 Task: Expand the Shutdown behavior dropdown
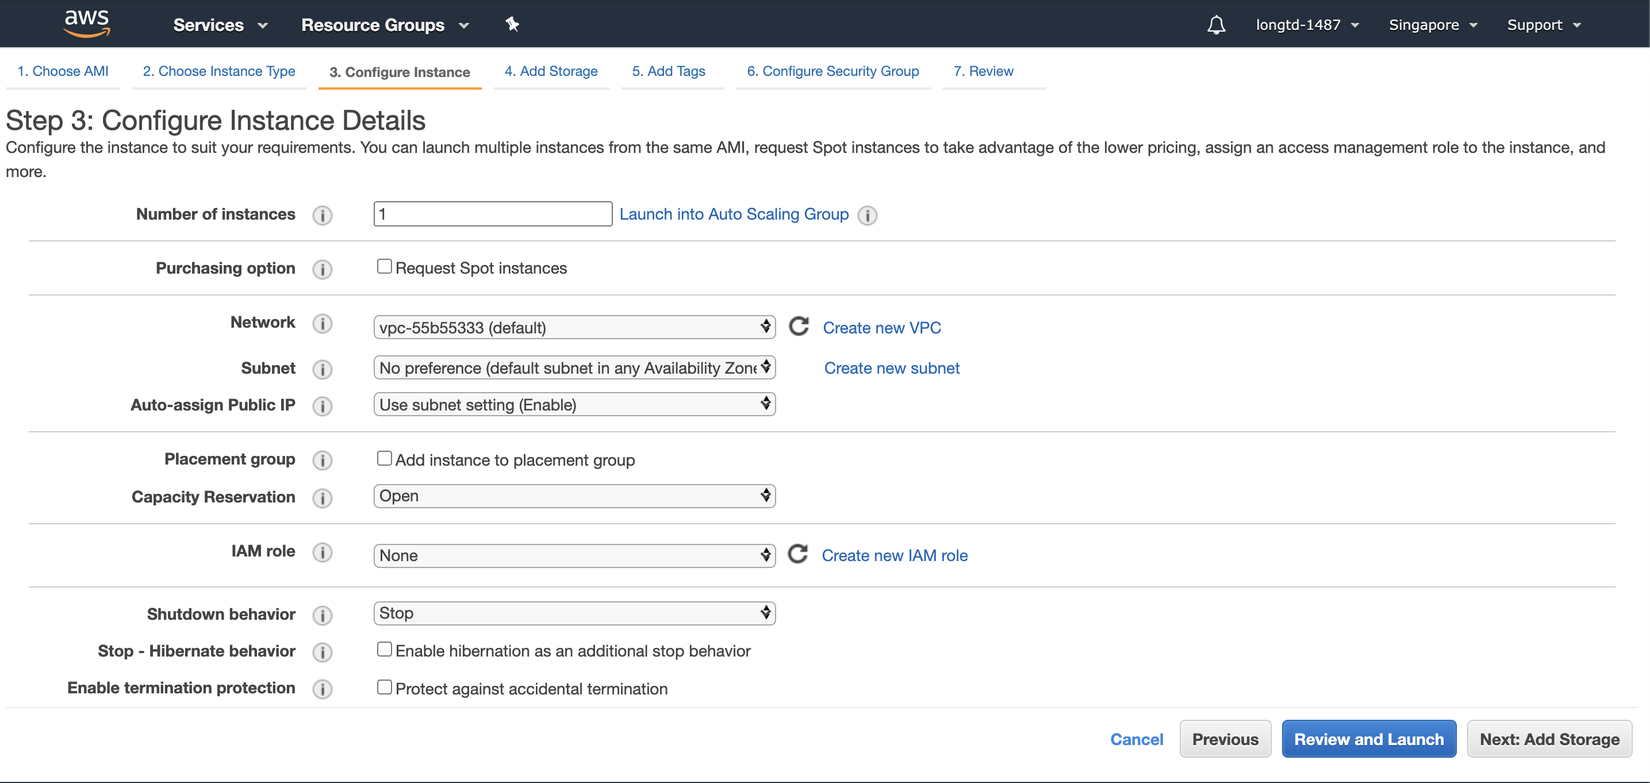(574, 613)
